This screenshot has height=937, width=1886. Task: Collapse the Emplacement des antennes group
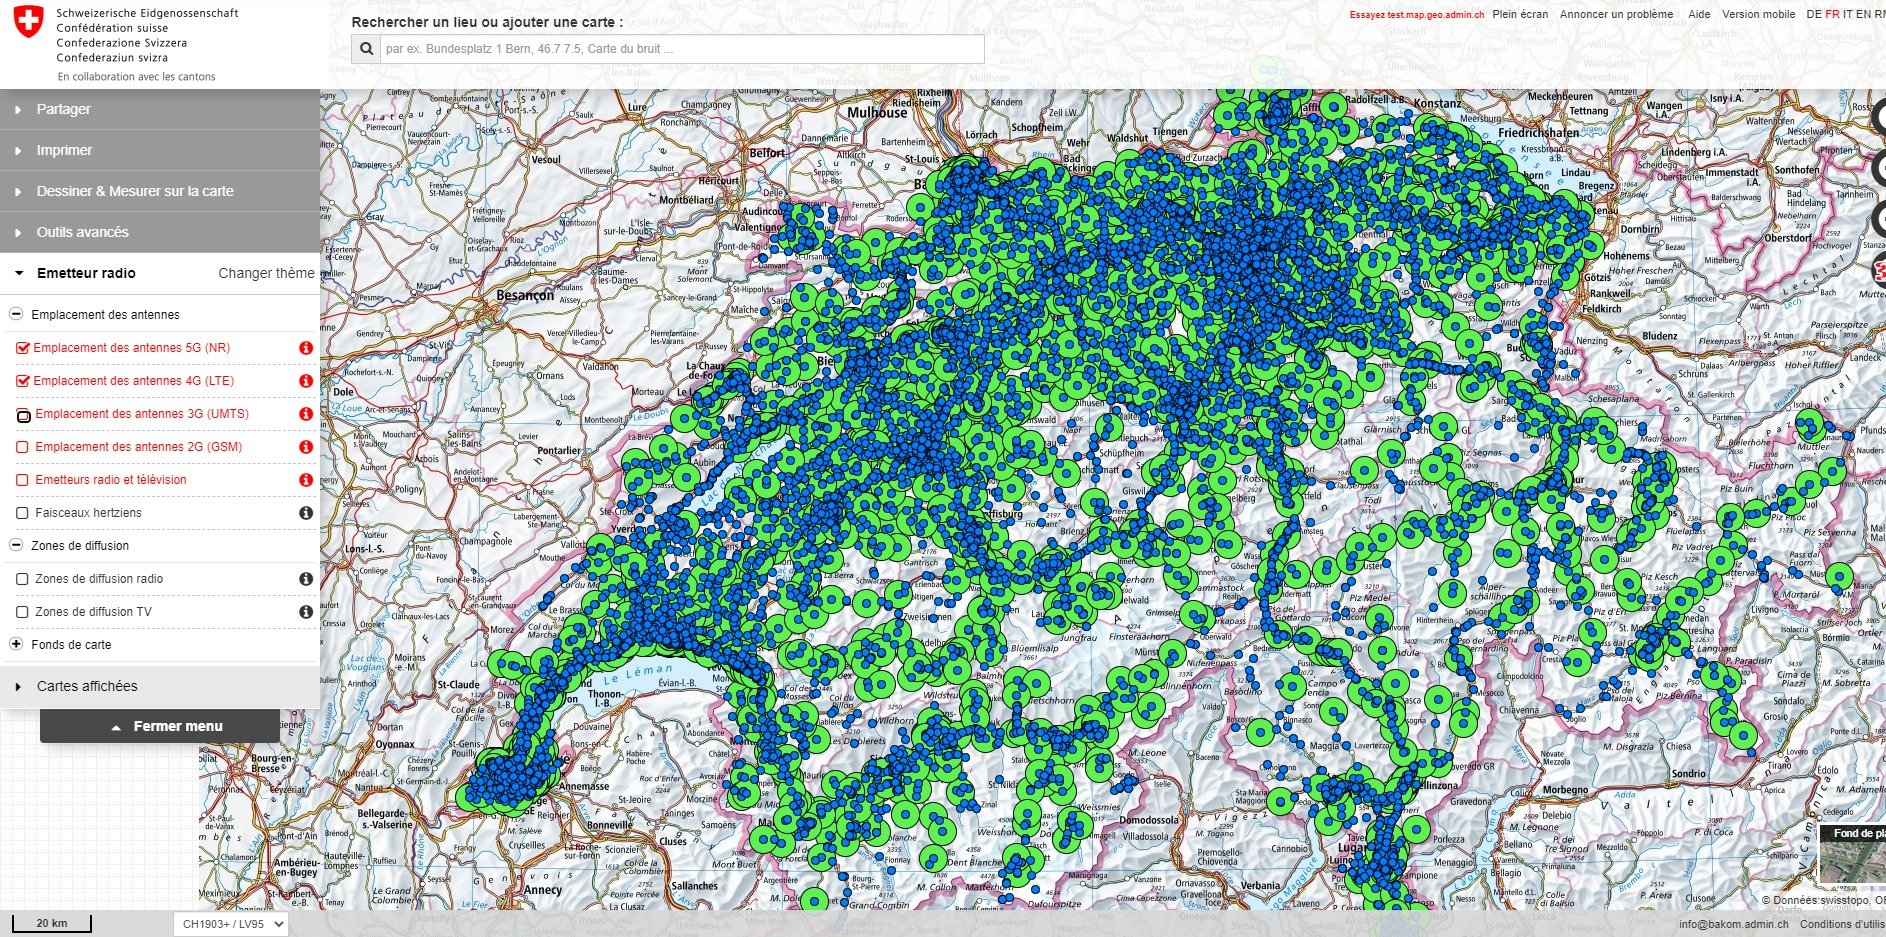pos(17,313)
